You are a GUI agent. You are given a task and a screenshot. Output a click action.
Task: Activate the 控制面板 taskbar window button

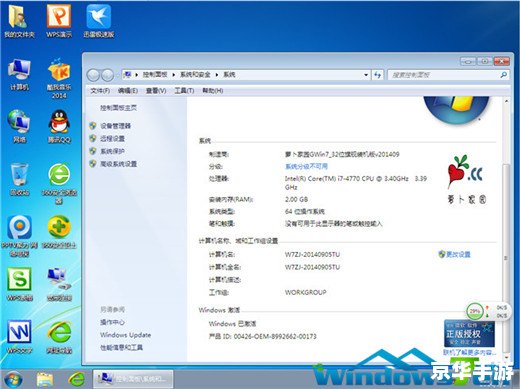[133, 379]
